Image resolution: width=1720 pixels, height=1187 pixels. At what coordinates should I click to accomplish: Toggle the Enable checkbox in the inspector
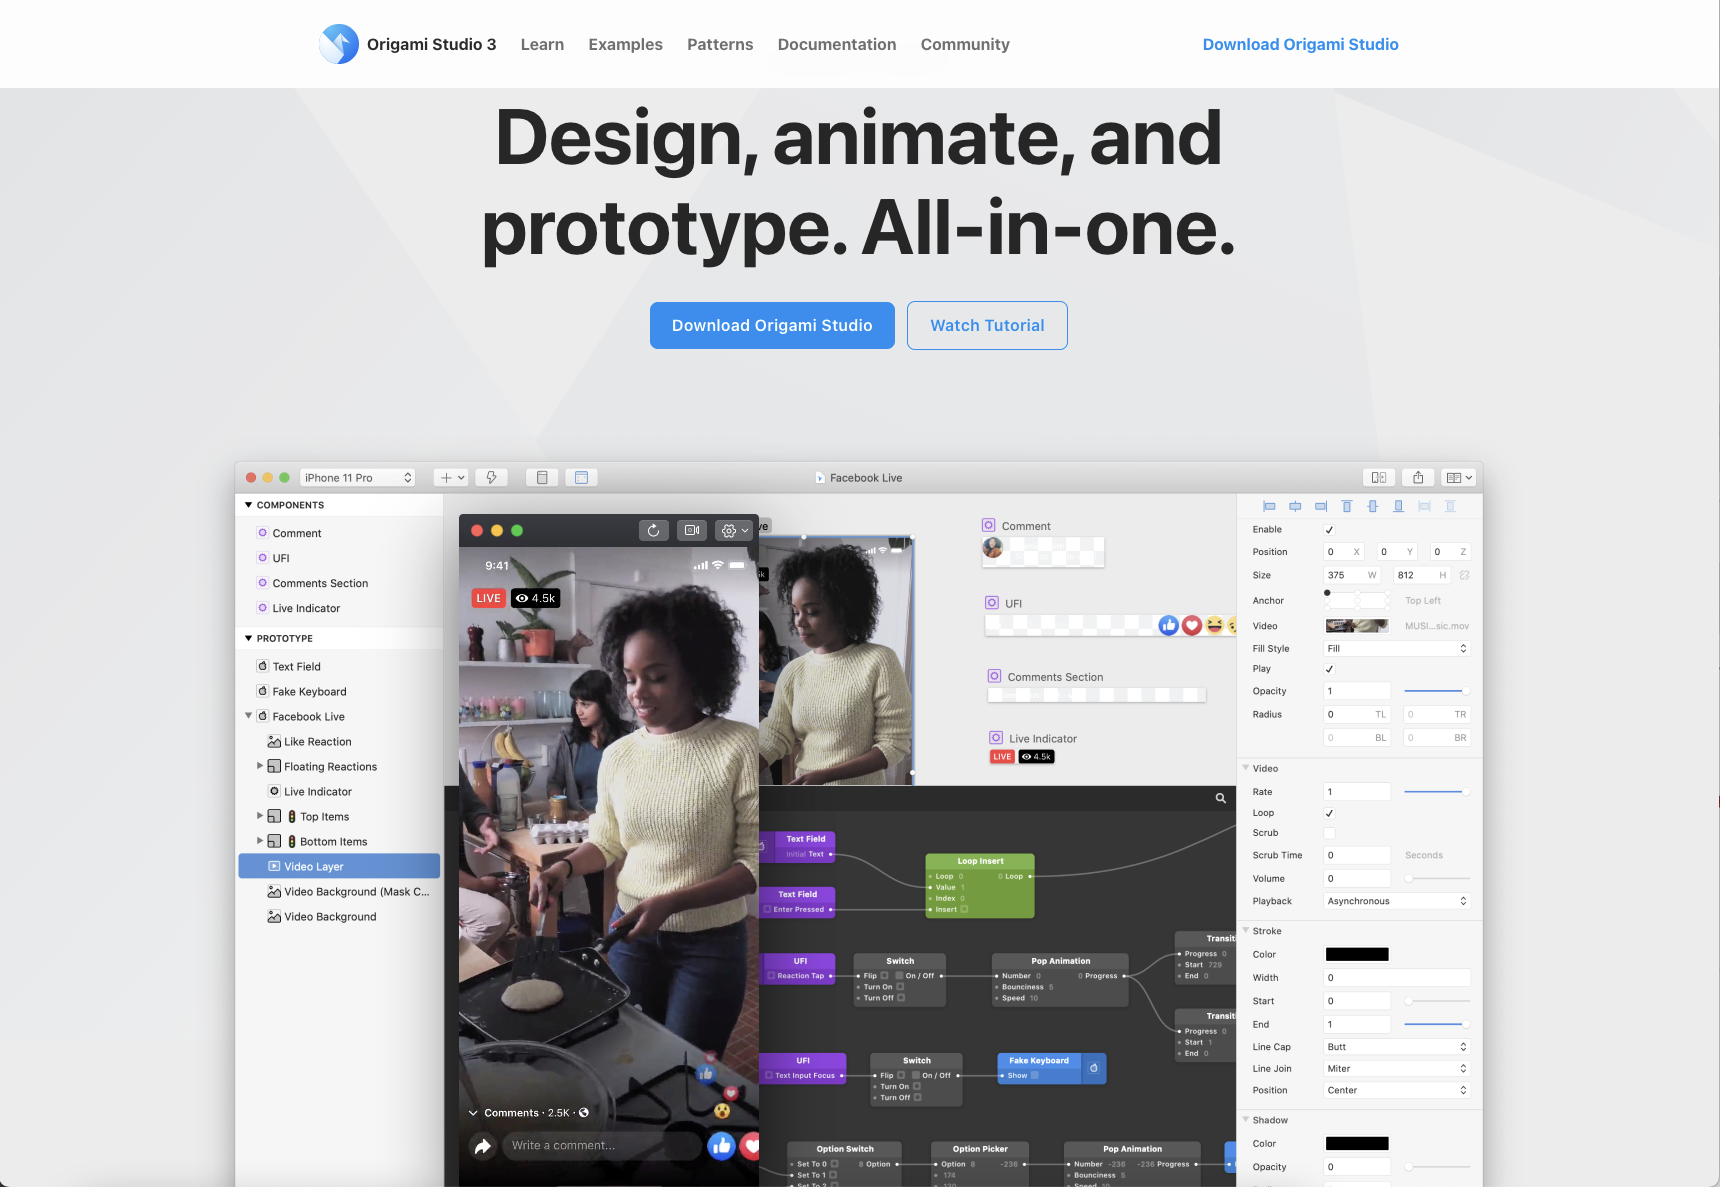(x=1329, y=530)
